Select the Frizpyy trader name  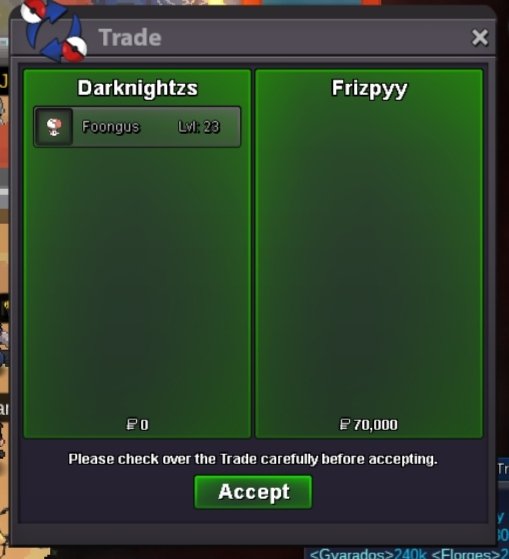369,89
